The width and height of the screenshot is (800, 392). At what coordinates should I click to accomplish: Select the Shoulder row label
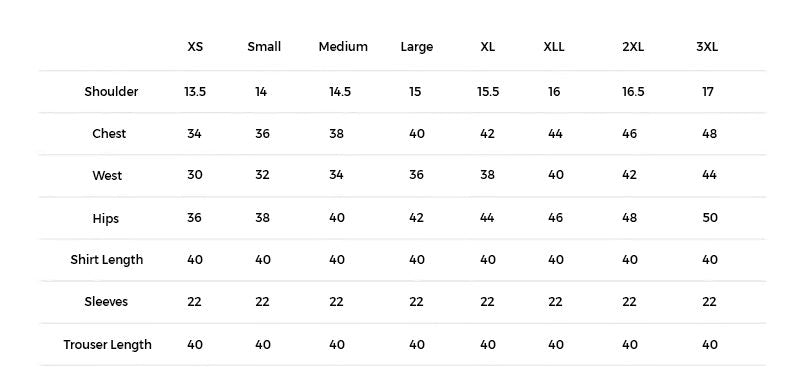111,91
